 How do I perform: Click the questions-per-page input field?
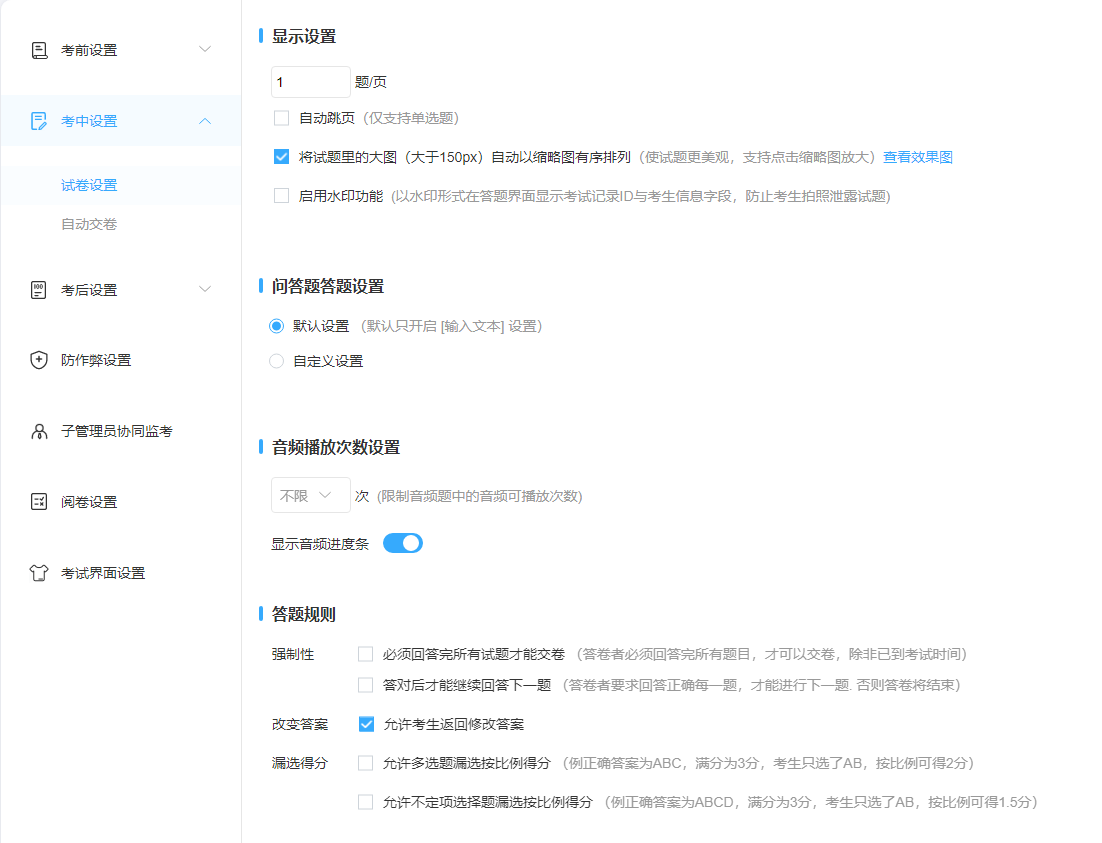310,81
